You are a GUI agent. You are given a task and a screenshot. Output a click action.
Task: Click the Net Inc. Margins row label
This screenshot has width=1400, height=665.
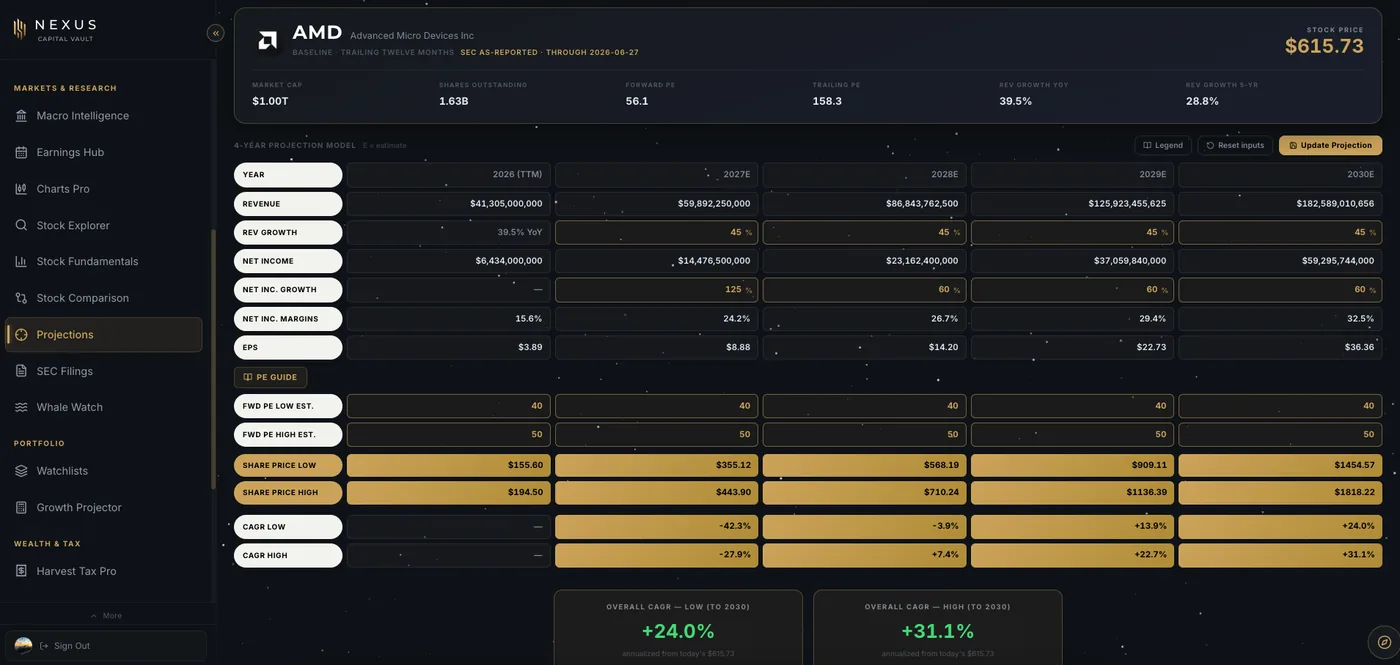pyautogui.click(x=288, y=319)
